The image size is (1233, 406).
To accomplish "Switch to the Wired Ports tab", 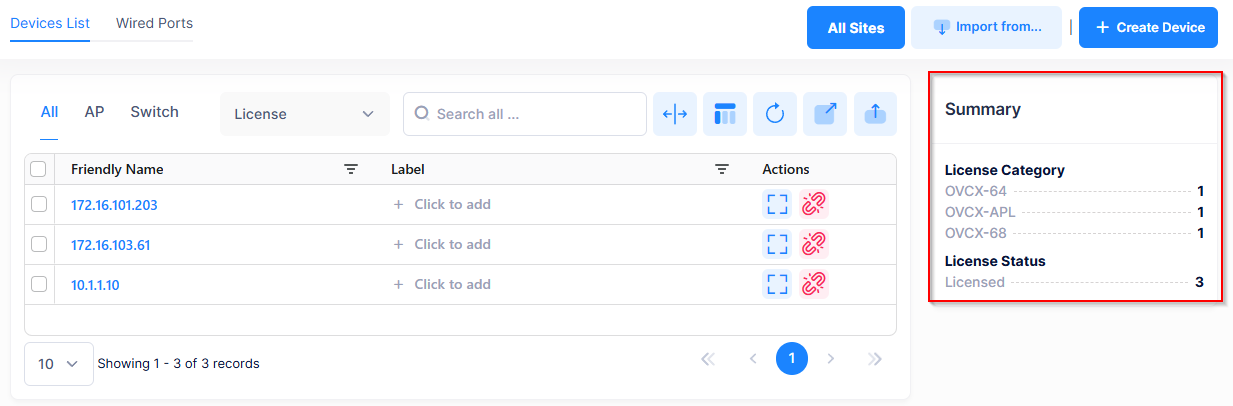I will [x=154, y=23].
